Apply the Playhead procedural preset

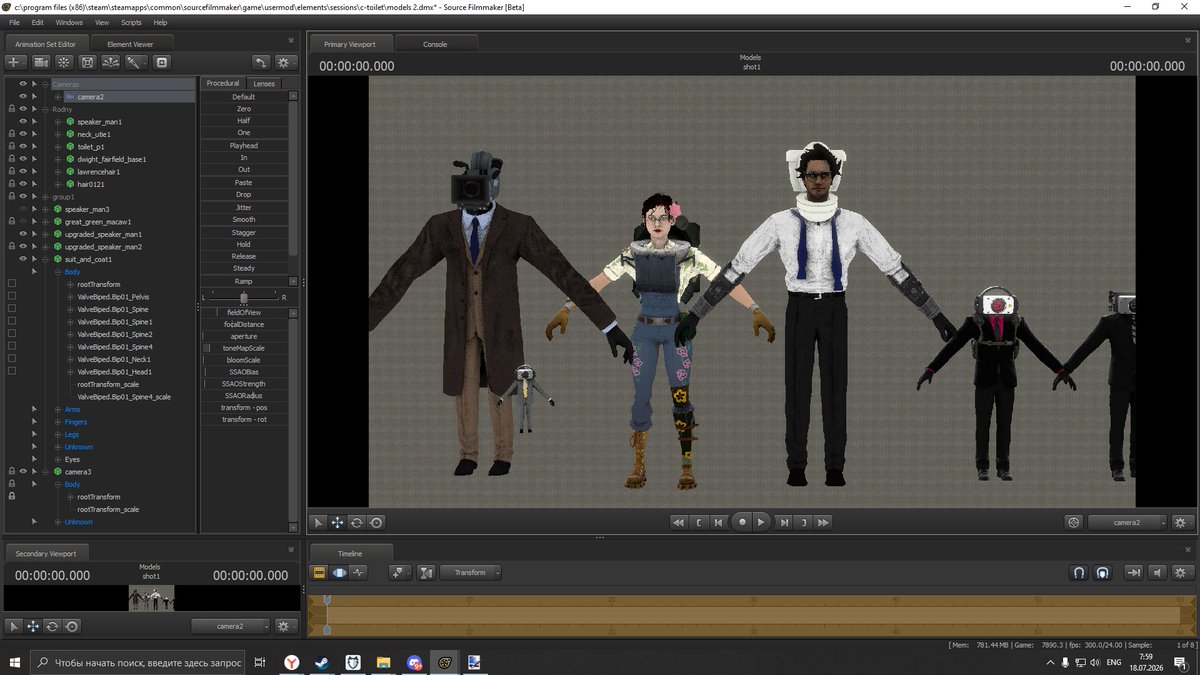244,145
